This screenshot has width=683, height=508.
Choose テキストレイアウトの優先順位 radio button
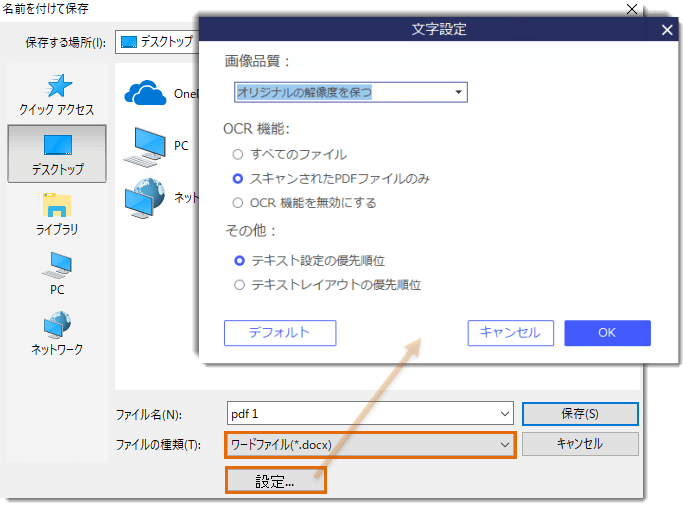238,284
